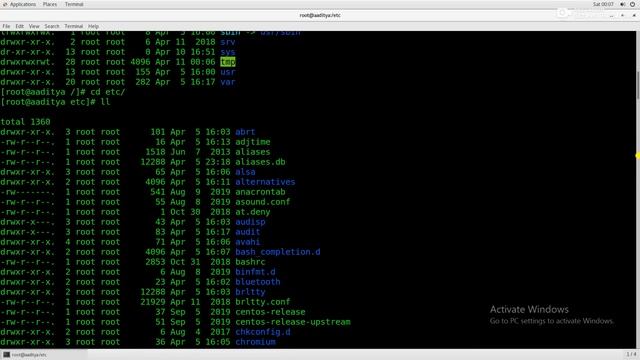
Task: Click the srv directory name
Action: 228,42
